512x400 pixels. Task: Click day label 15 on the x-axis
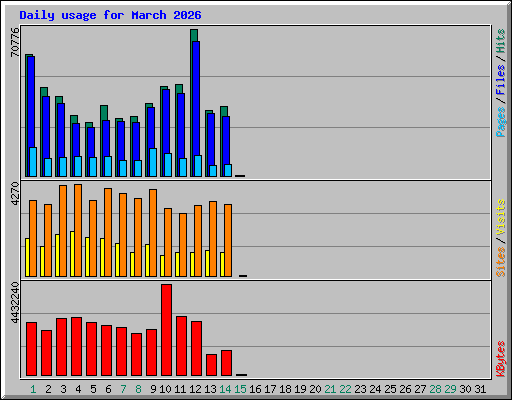tap(240, 389)
